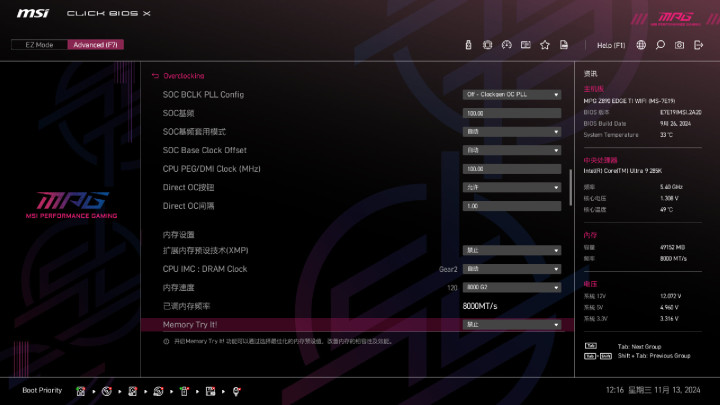
Task: Click the 已调内存频率 label
Action: click(186, 306)
